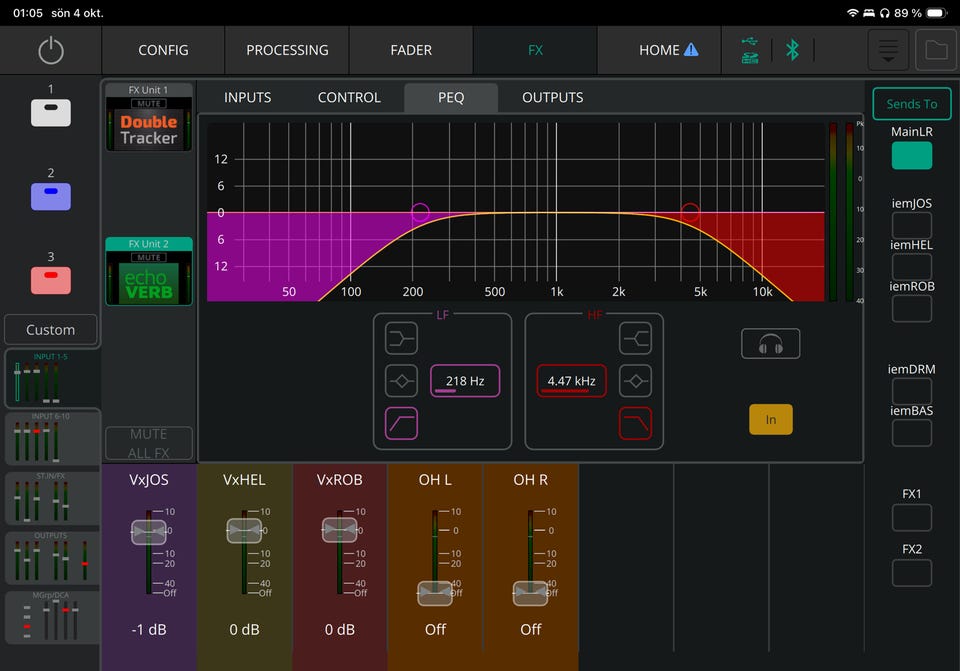Trigger white soft key 1
The image size is (960, 671).
(x=51, y=113)
